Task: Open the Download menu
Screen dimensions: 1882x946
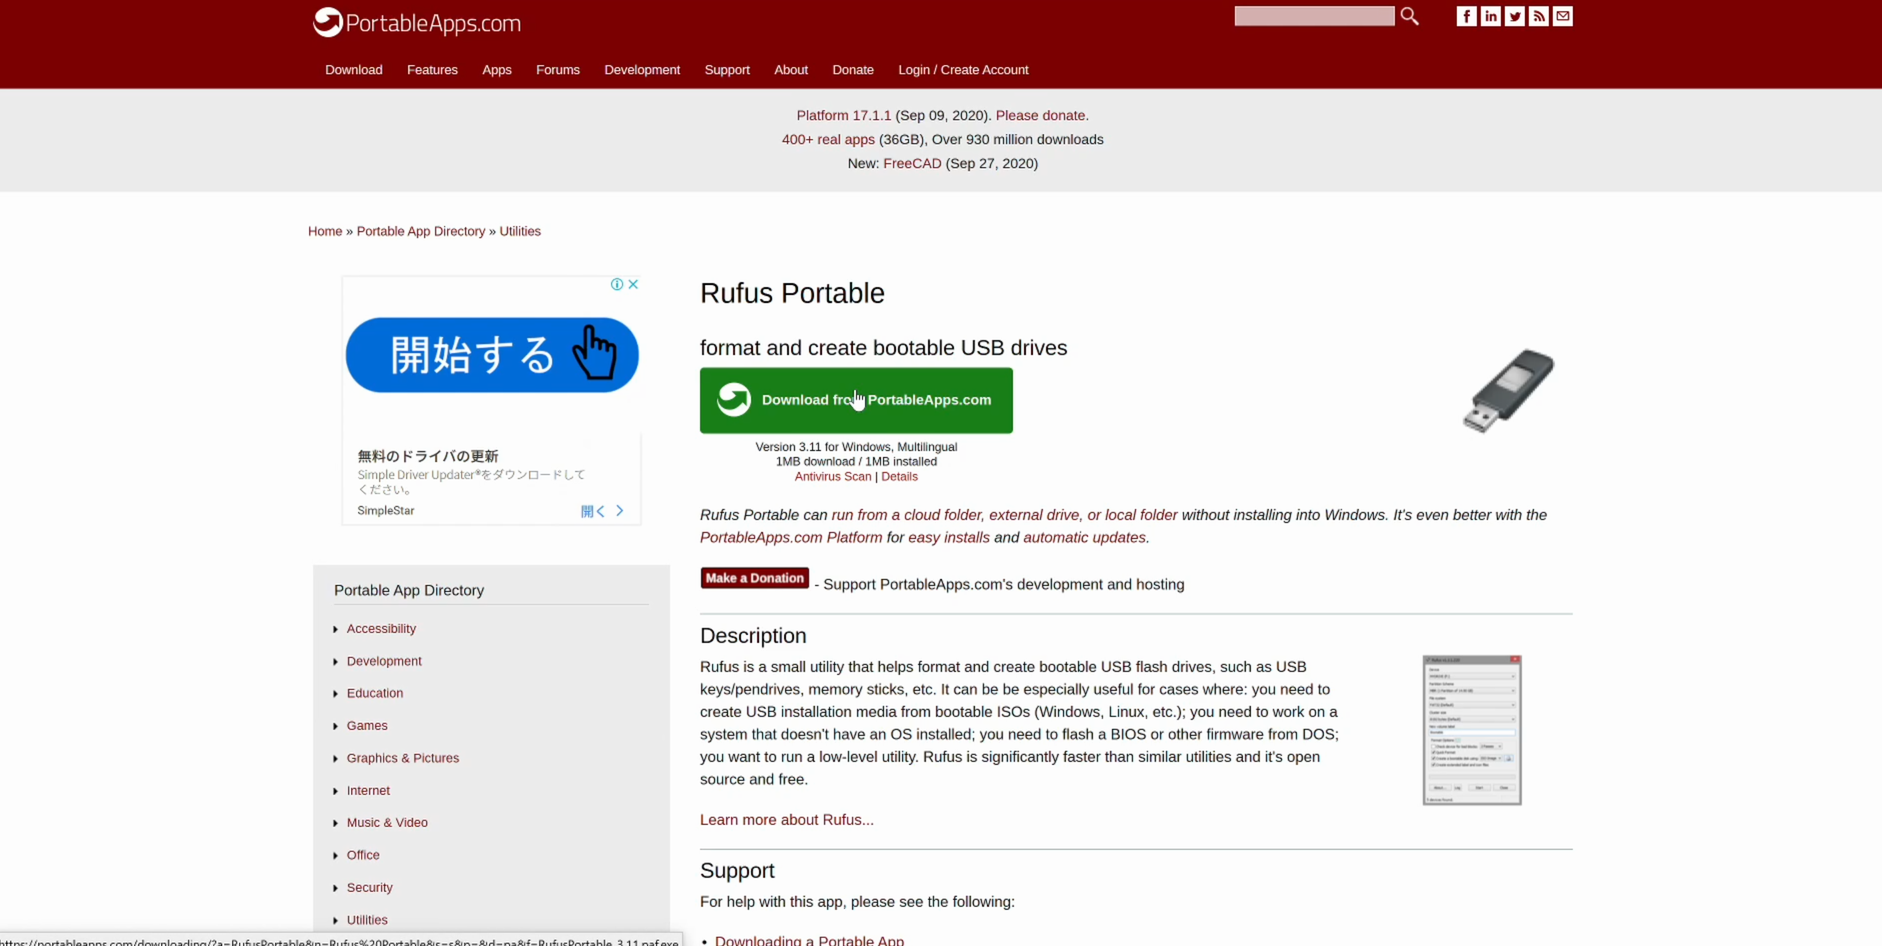Action: click(354, 70)
